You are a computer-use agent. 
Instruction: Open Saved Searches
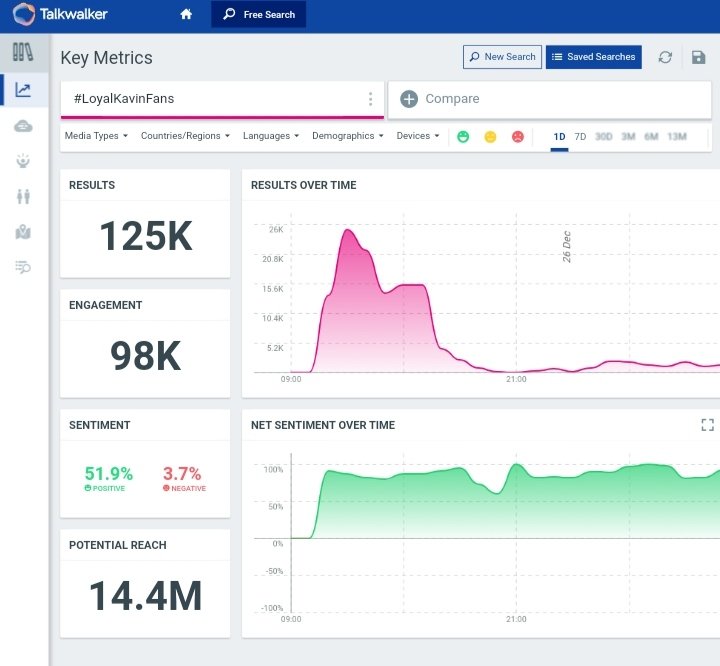594,57
